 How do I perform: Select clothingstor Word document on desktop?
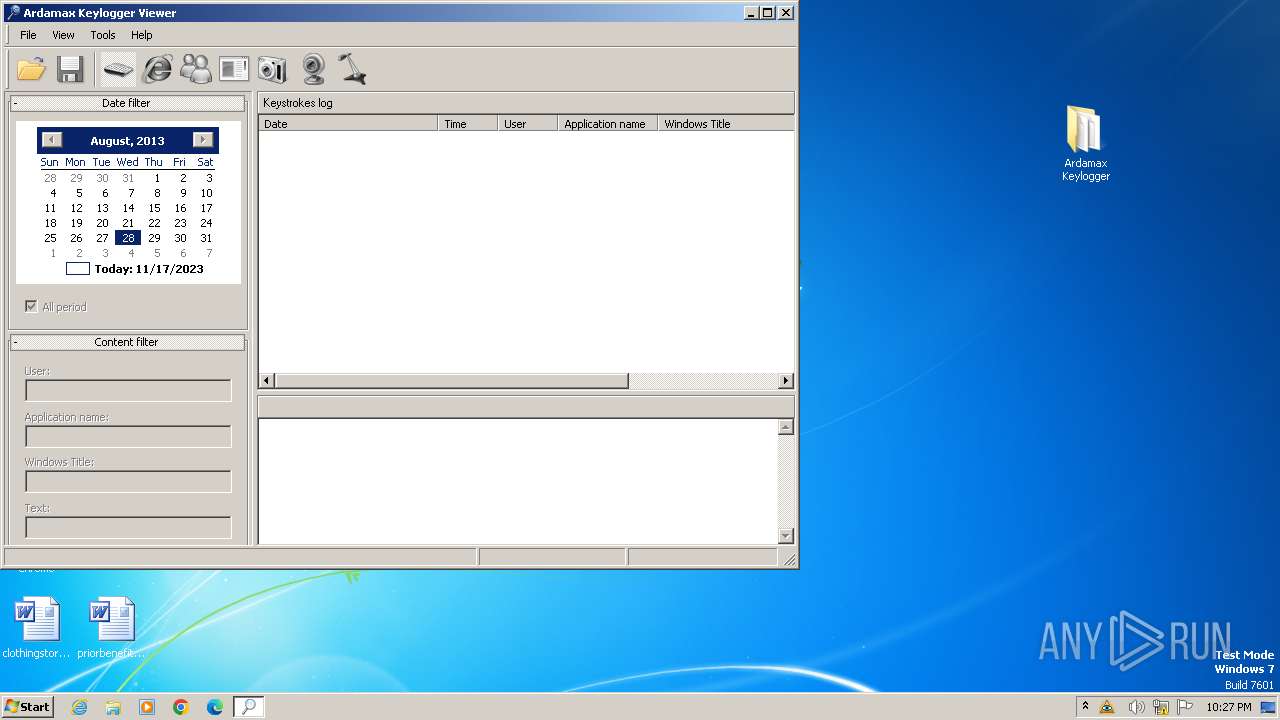[37, 627]
